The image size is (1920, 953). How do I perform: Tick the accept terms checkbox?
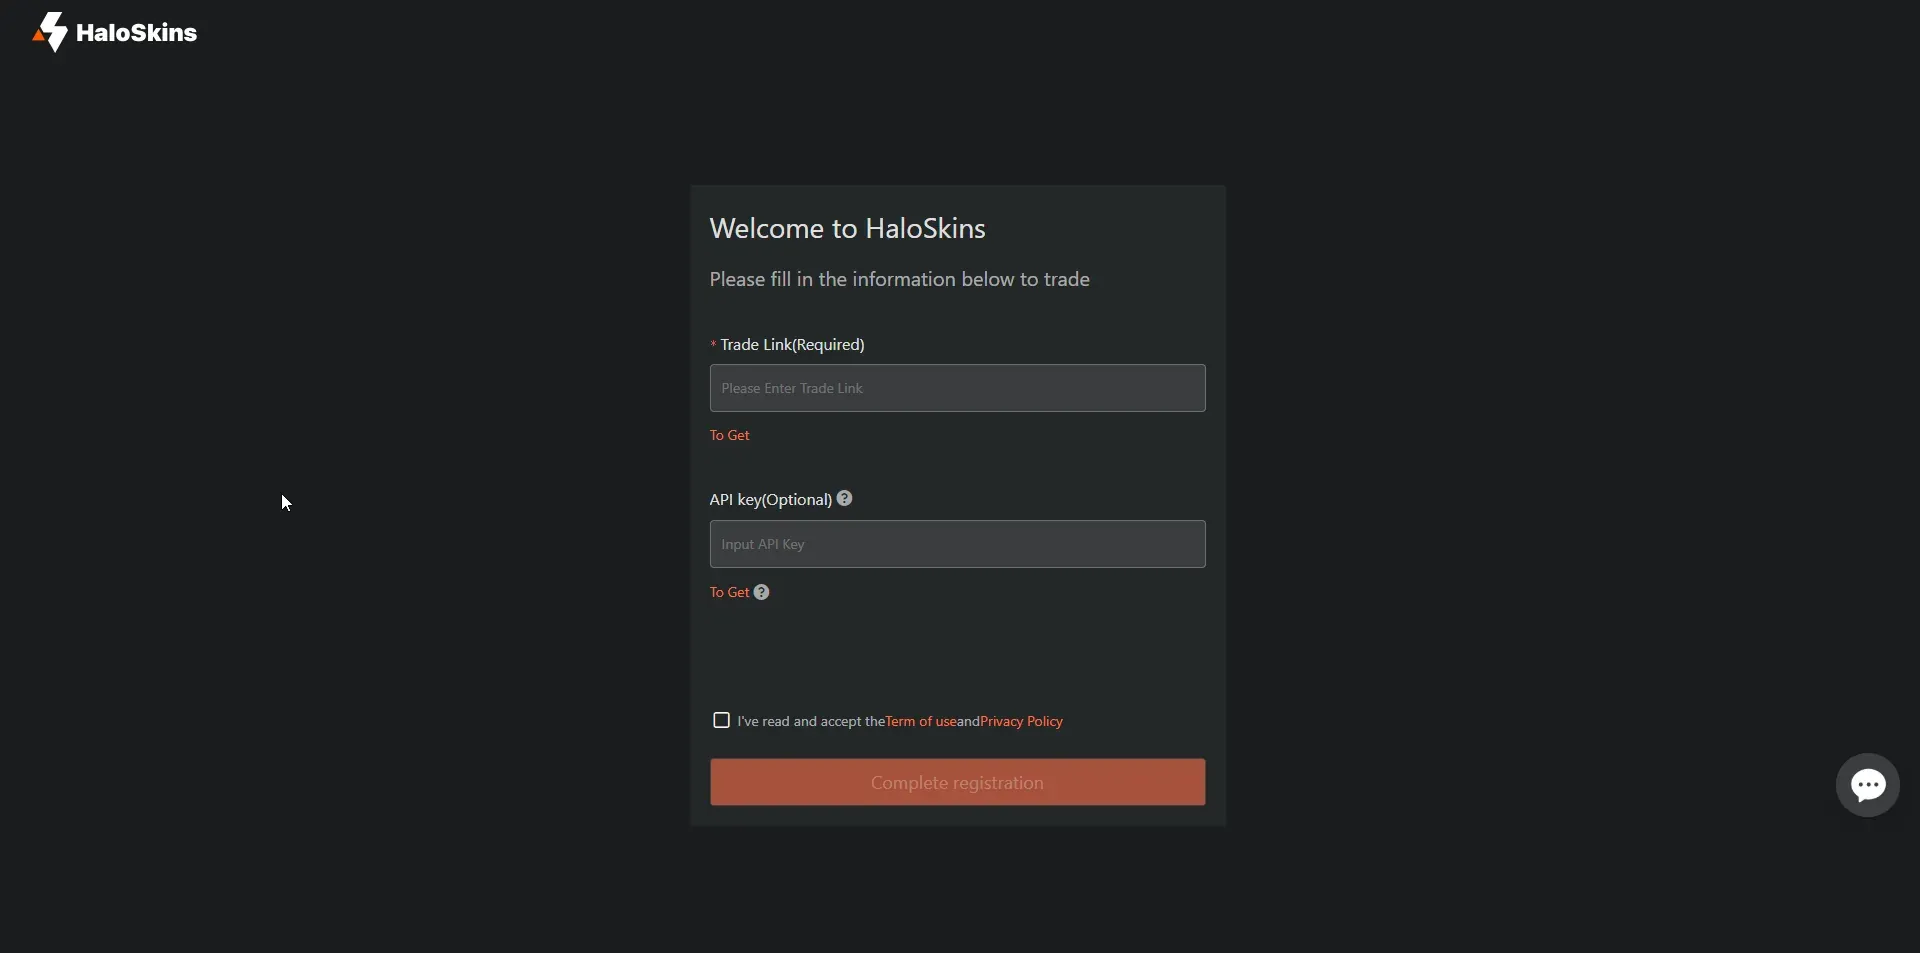(x=721, y=721)
